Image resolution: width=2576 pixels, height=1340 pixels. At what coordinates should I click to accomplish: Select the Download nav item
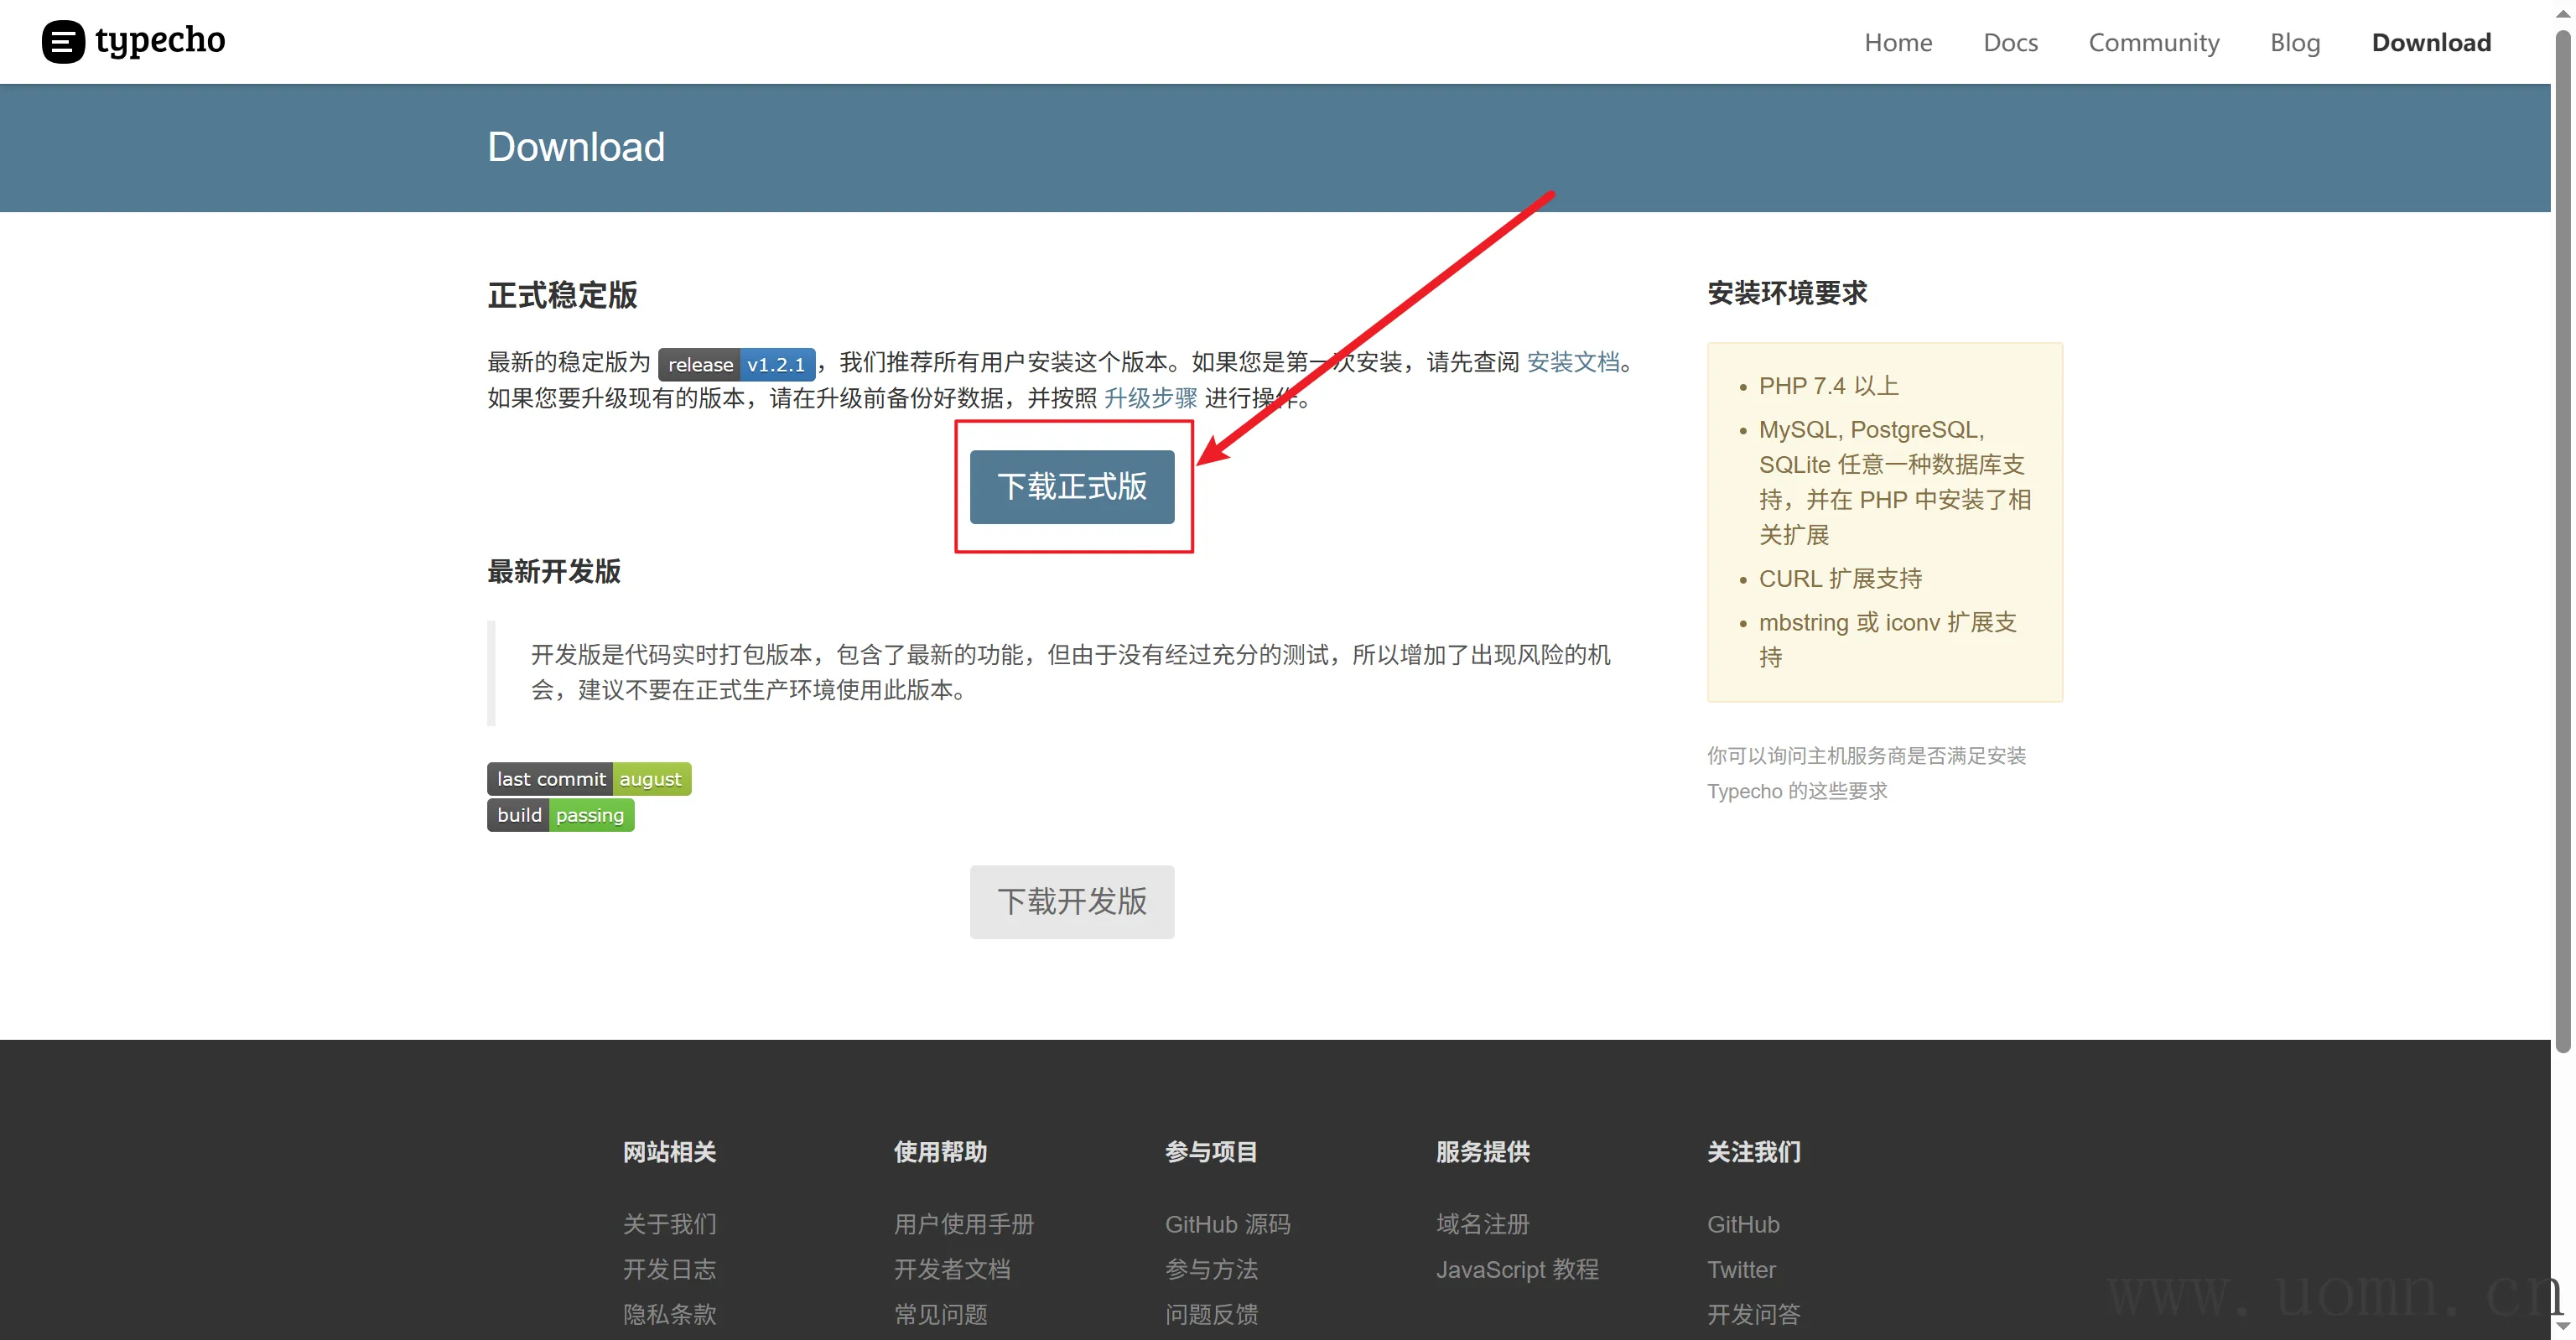click(x=2430, y=42)
